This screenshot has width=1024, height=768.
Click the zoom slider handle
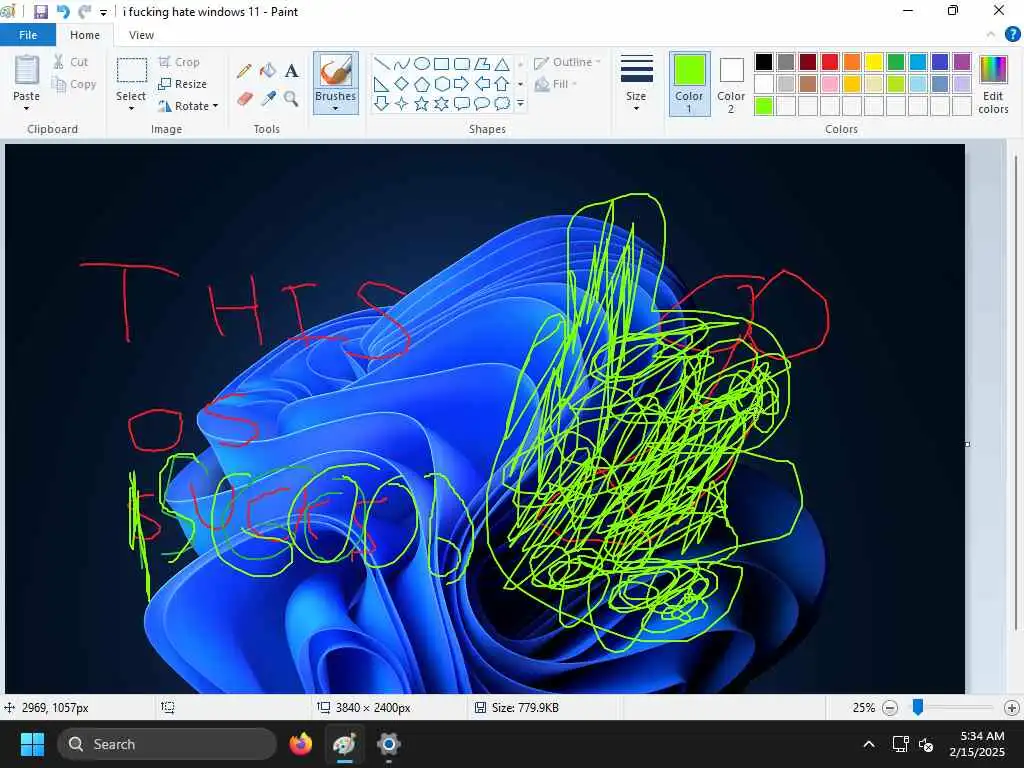pyautogui.click(x=918, y=707)
